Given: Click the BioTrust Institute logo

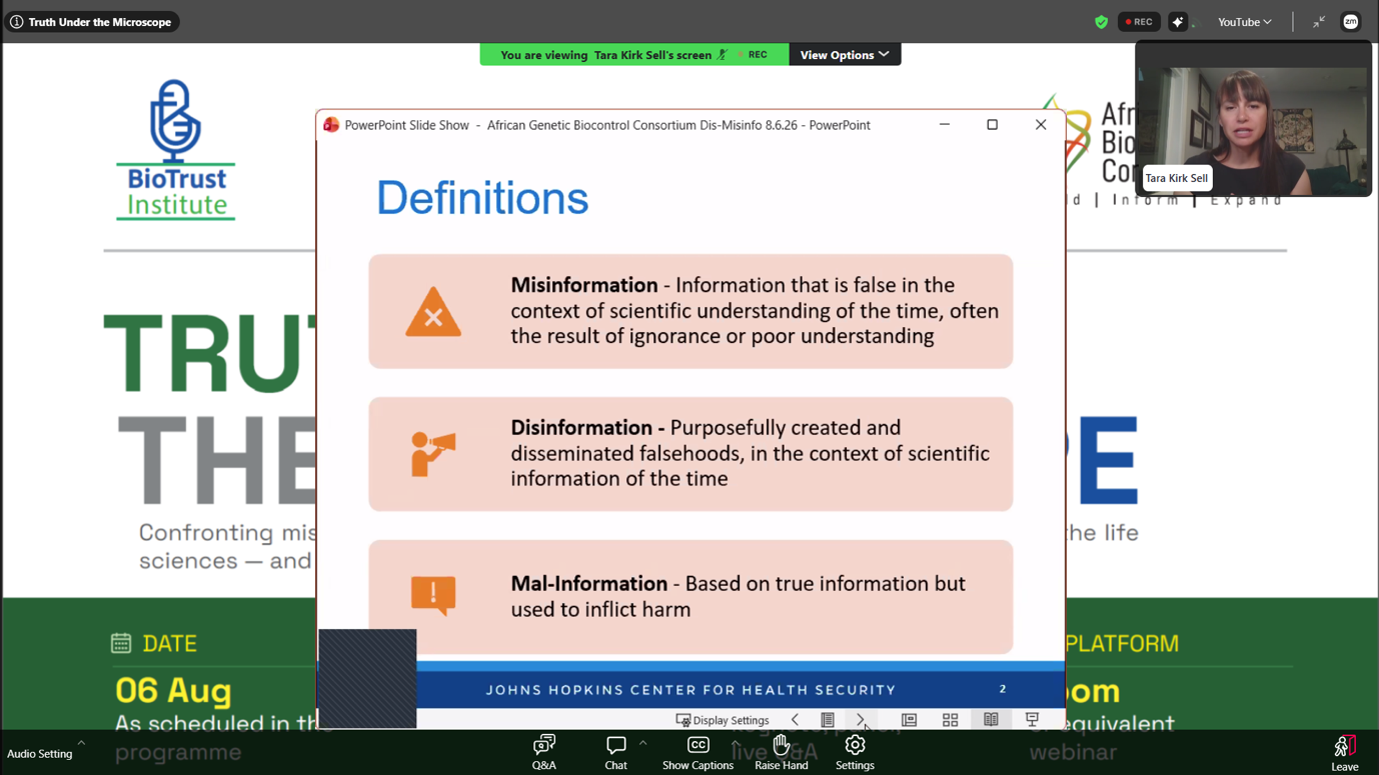Looking at the screenshot, I should (x=176, y=150).
